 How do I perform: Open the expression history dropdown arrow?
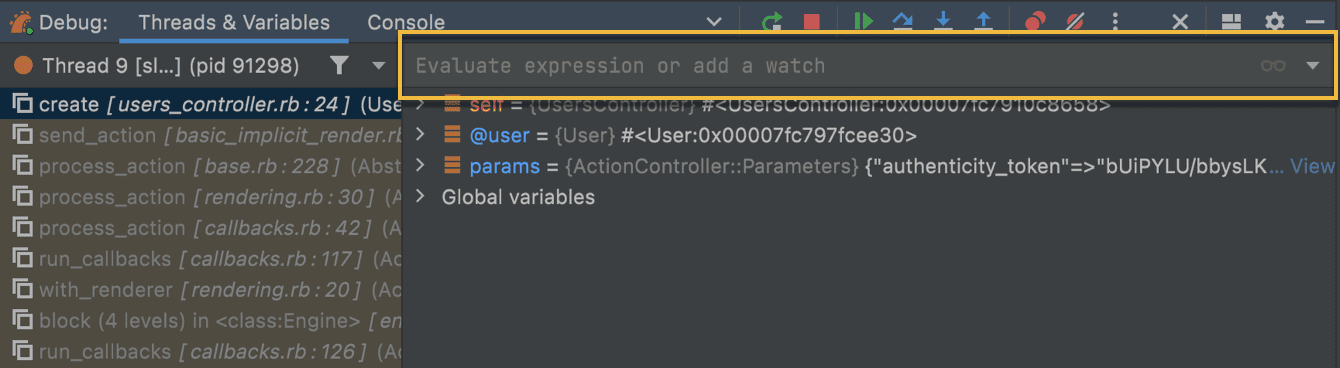[1313, 66]
